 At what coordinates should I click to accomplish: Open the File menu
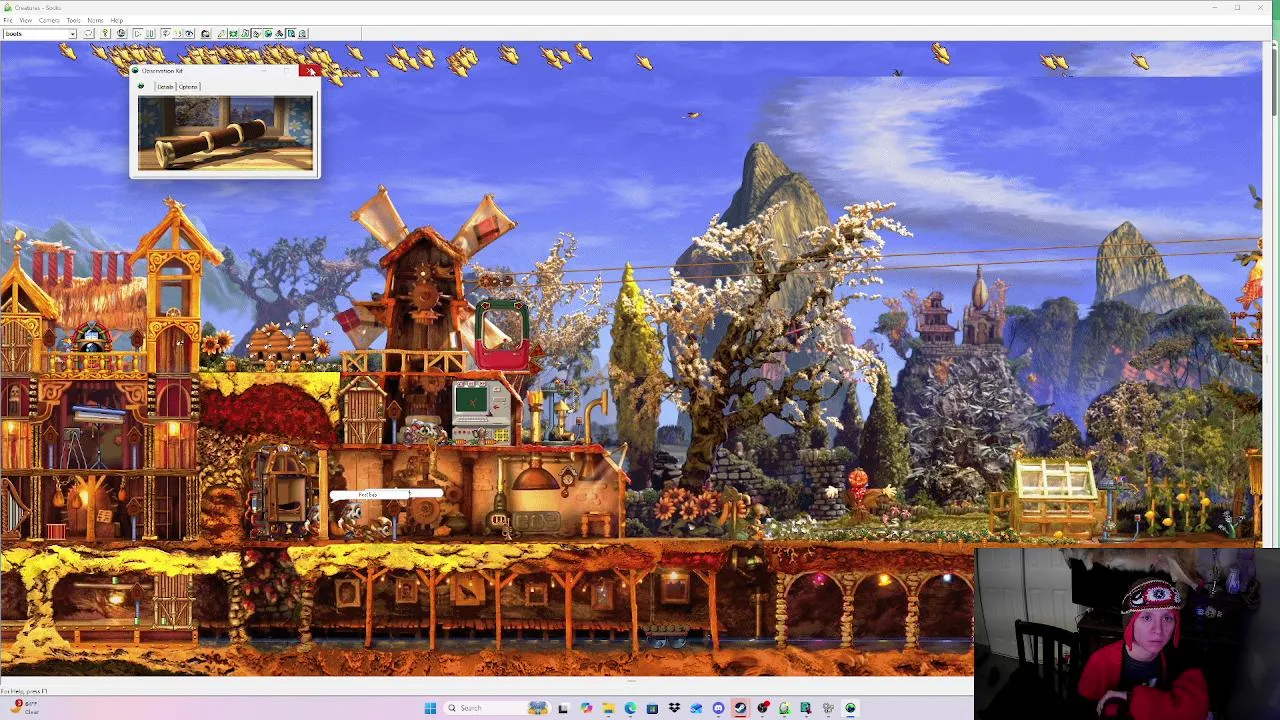click(x=8, y=20)
